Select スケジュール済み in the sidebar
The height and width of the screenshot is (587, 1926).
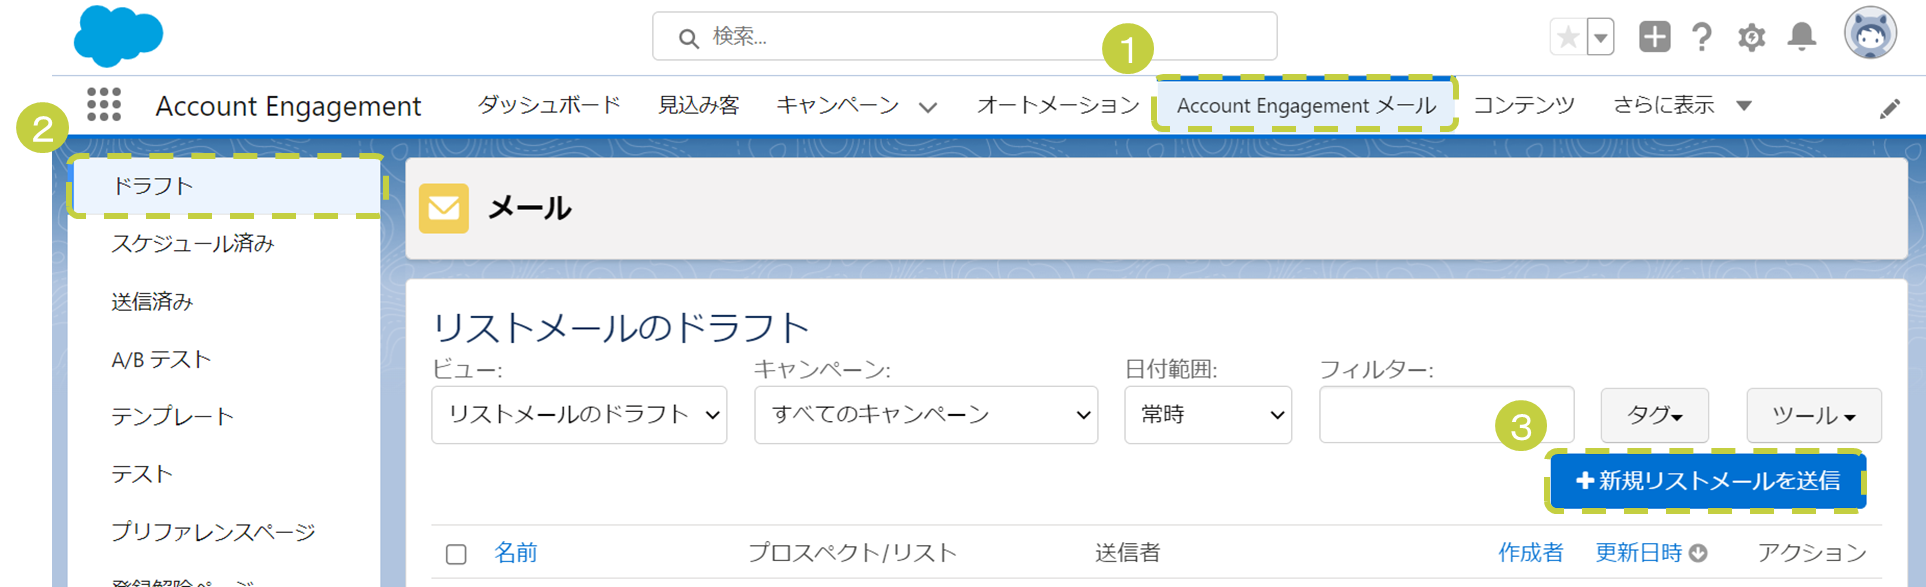coord(193,244)
